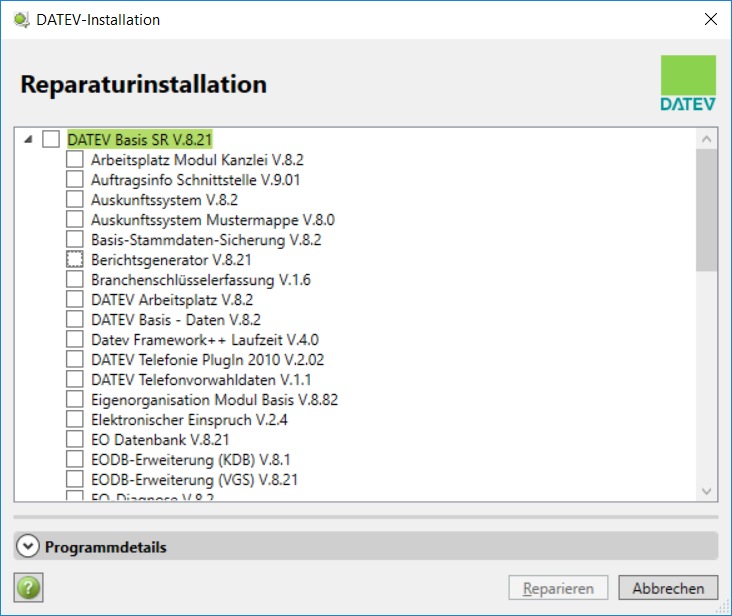Viewport: 732px width, 616px height.
Task: Tick DATEV Telefonvorwahldaten V.1.1 checkbox
Action: tap(75, 379)
